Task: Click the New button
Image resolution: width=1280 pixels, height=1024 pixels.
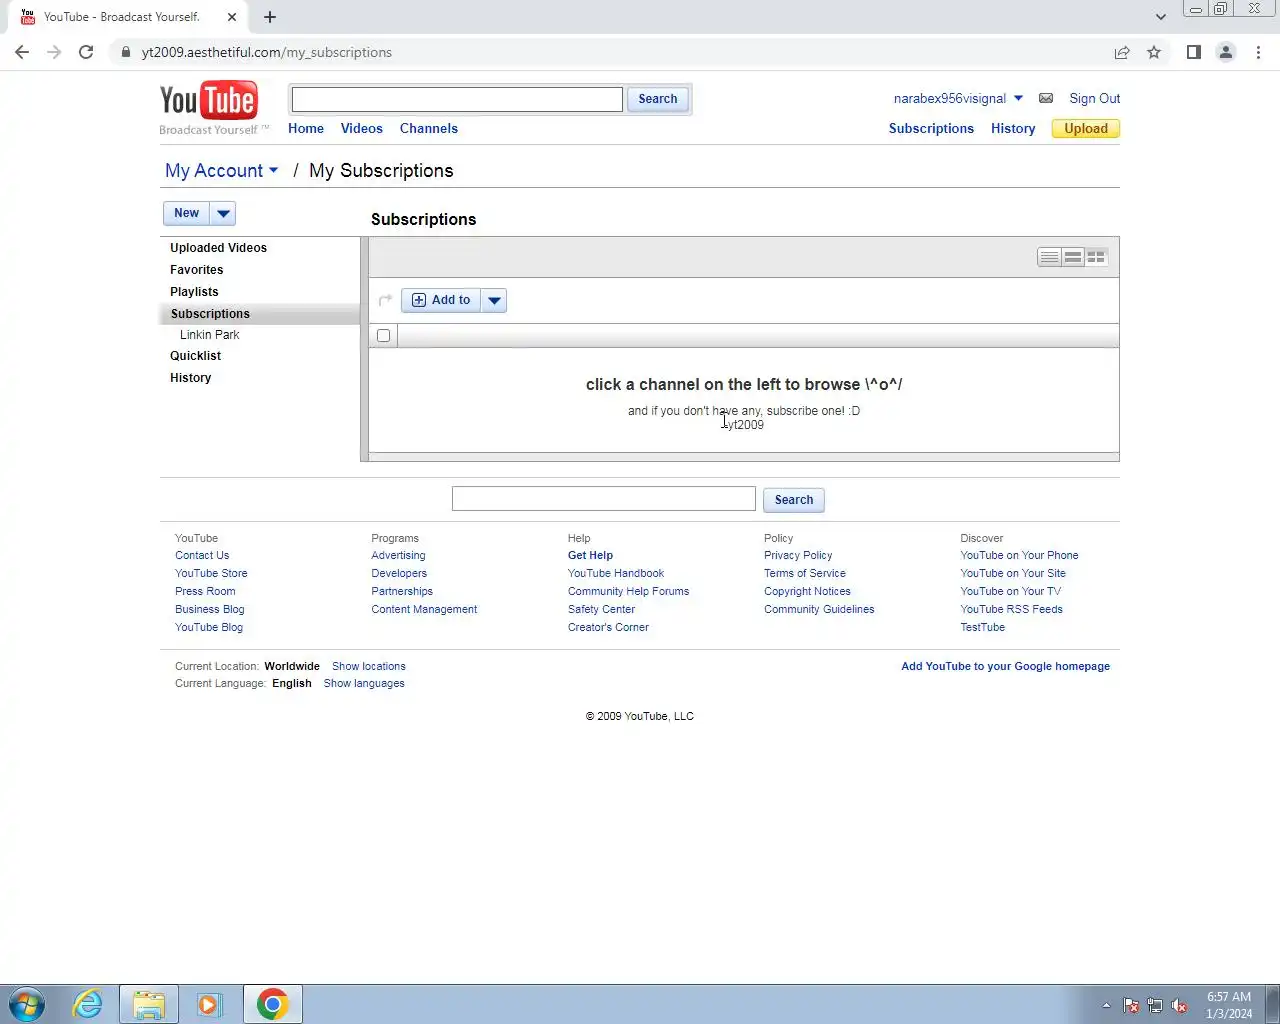Action: click(187, 213)
